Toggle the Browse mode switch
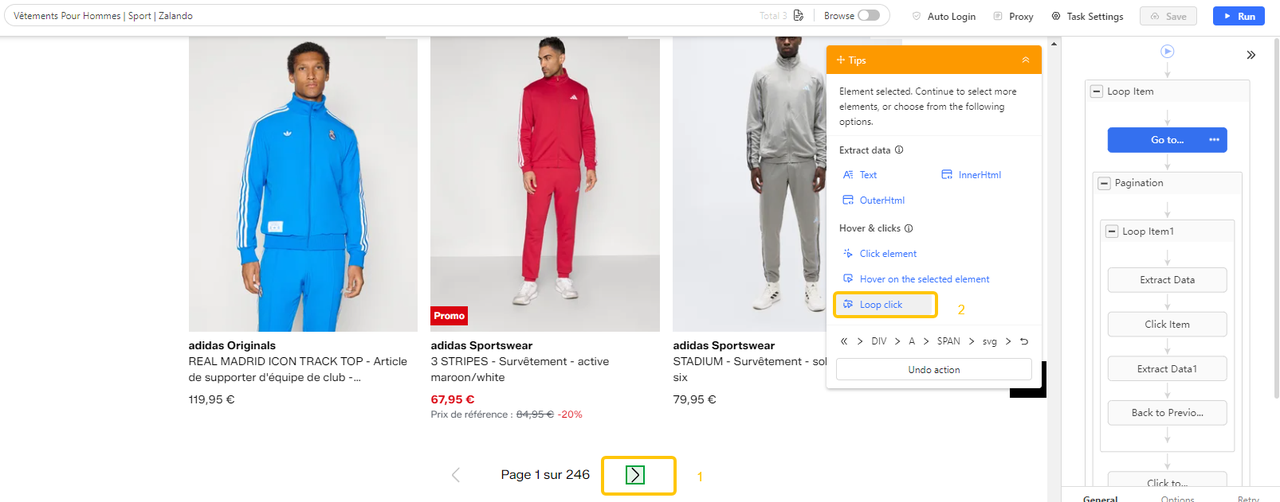Viewport: 1280px width, 502px height. tap(869, 16)
